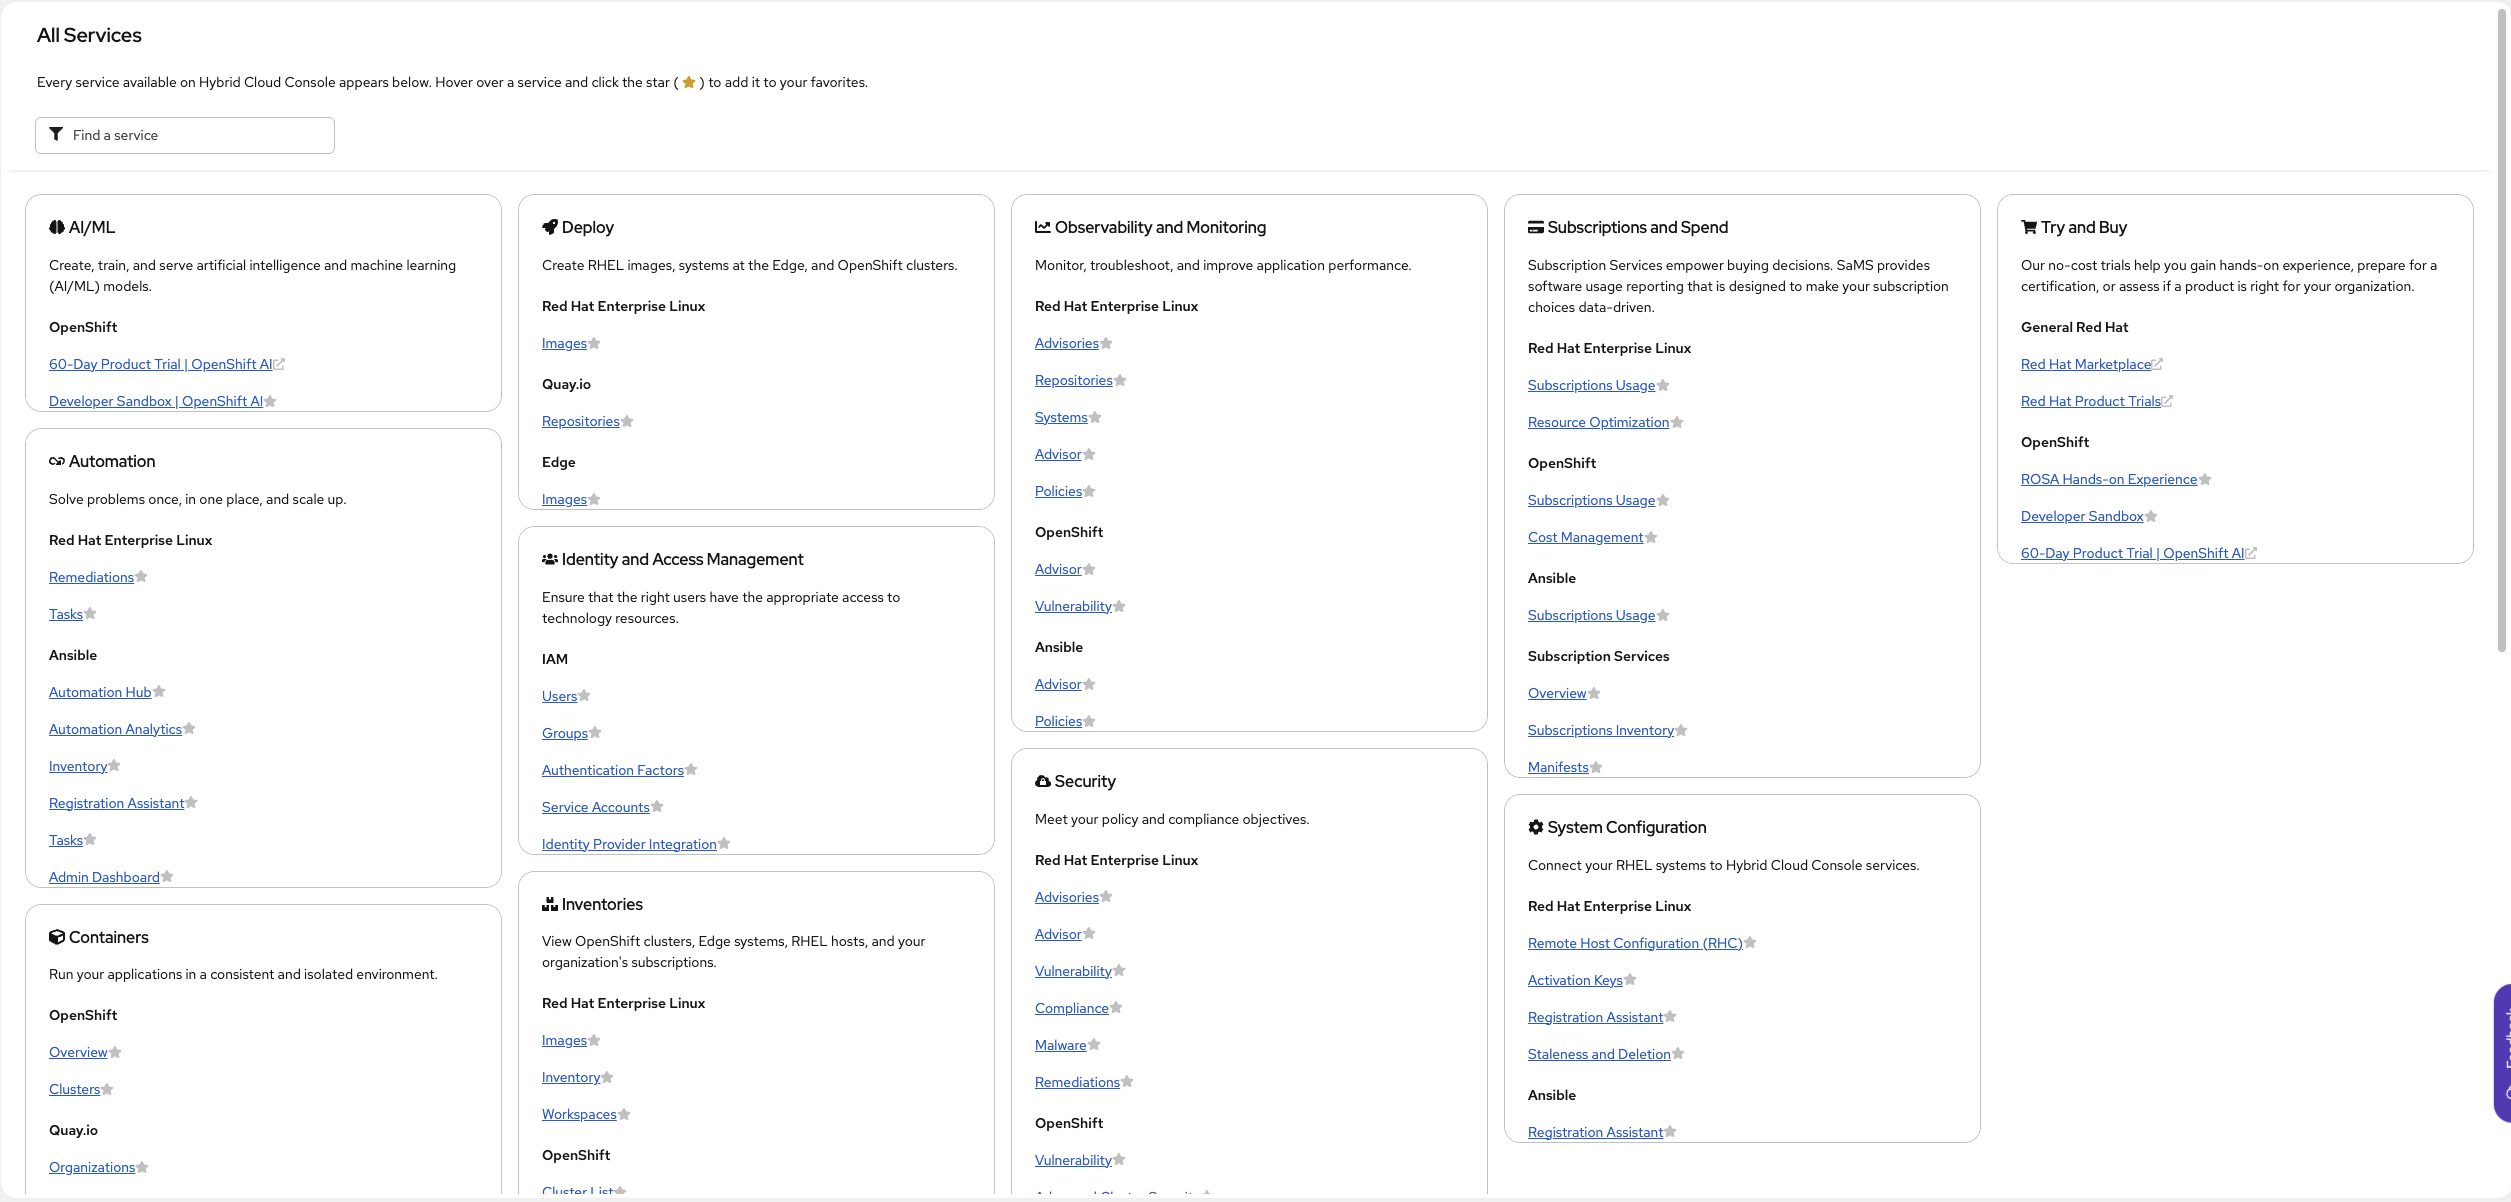Open Automation Analytics under Ansible
This screenshot has width=2511, height=1202.
[115, 730]
